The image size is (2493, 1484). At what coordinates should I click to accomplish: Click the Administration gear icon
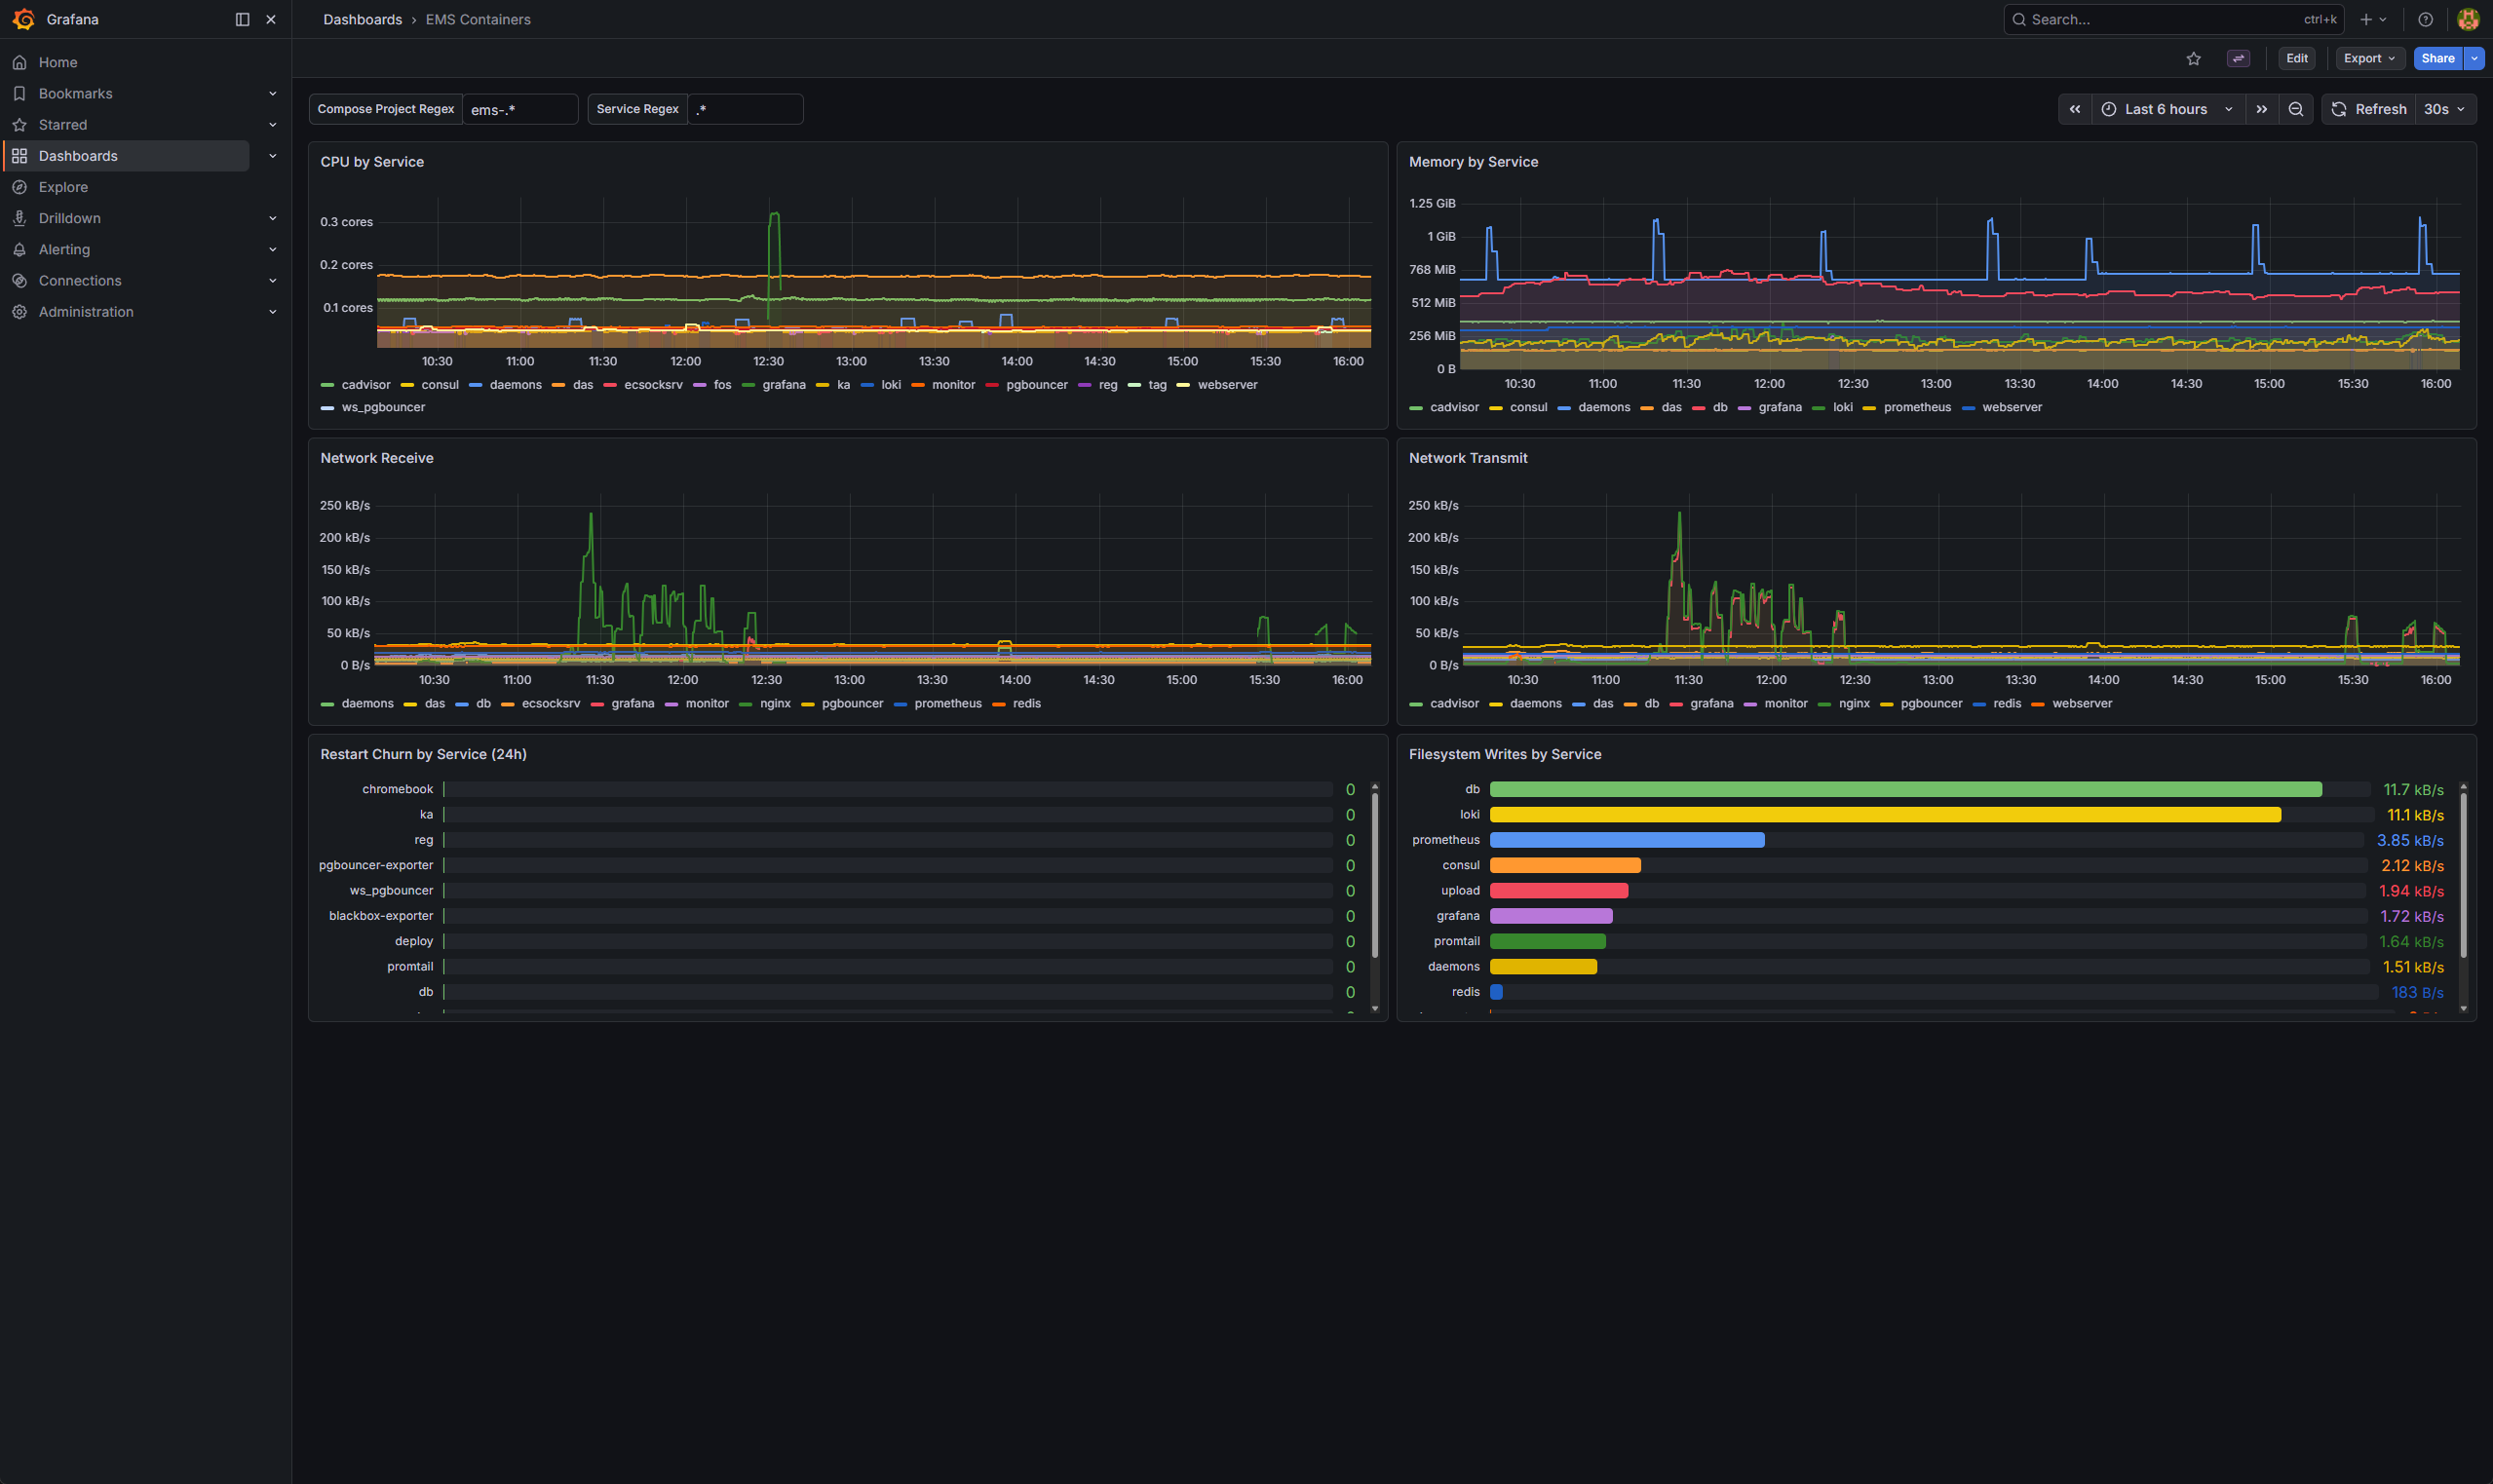[19, 312]
